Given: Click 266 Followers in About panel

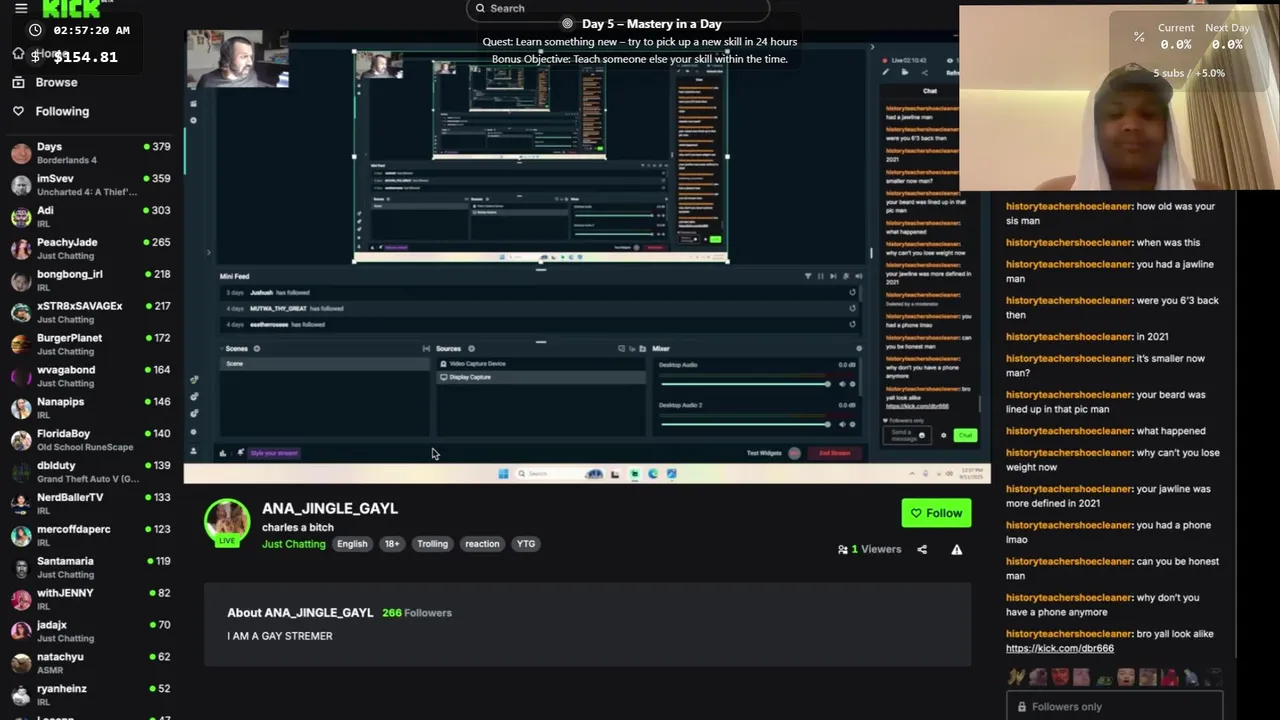Looking at the screenshot, I should click(417, 613).
